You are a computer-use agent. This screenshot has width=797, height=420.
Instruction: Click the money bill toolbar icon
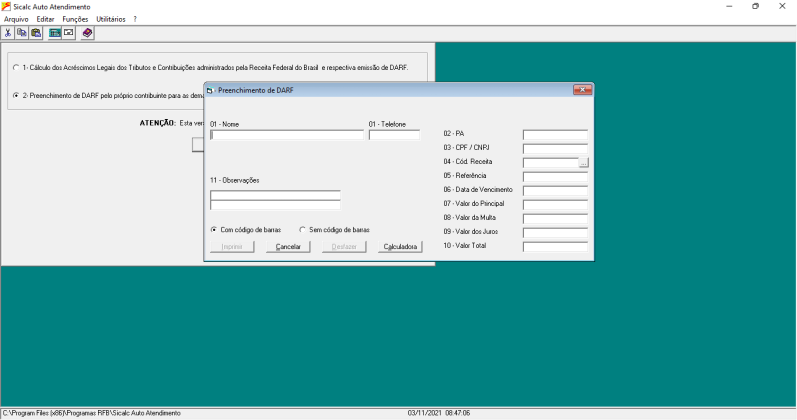[x=69, y=33]
